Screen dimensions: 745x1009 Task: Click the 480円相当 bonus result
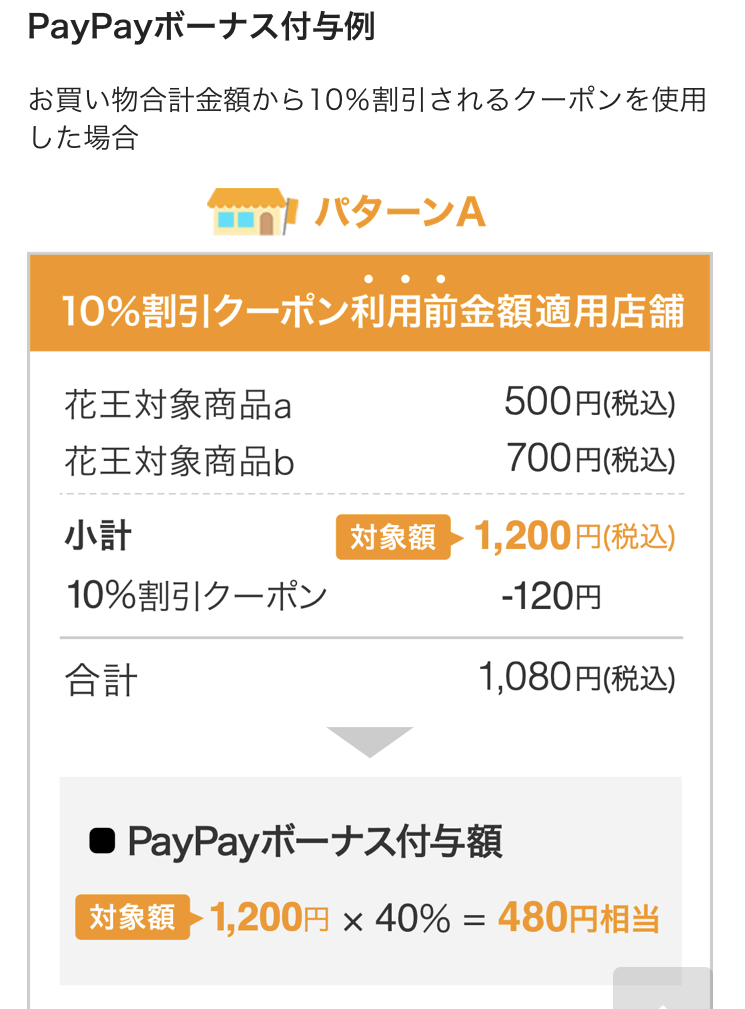579,917
